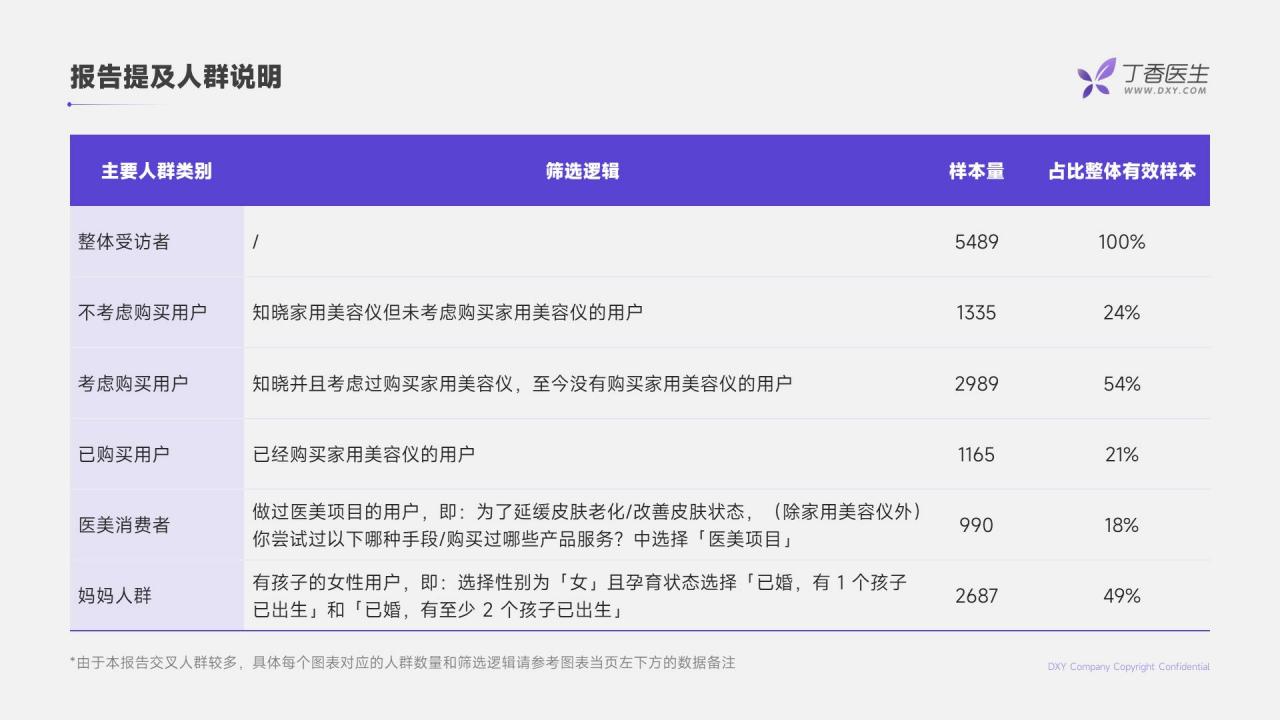Click the WWW.DXY.COM text under logo

pyautogui.click(x=1165, y=91)
